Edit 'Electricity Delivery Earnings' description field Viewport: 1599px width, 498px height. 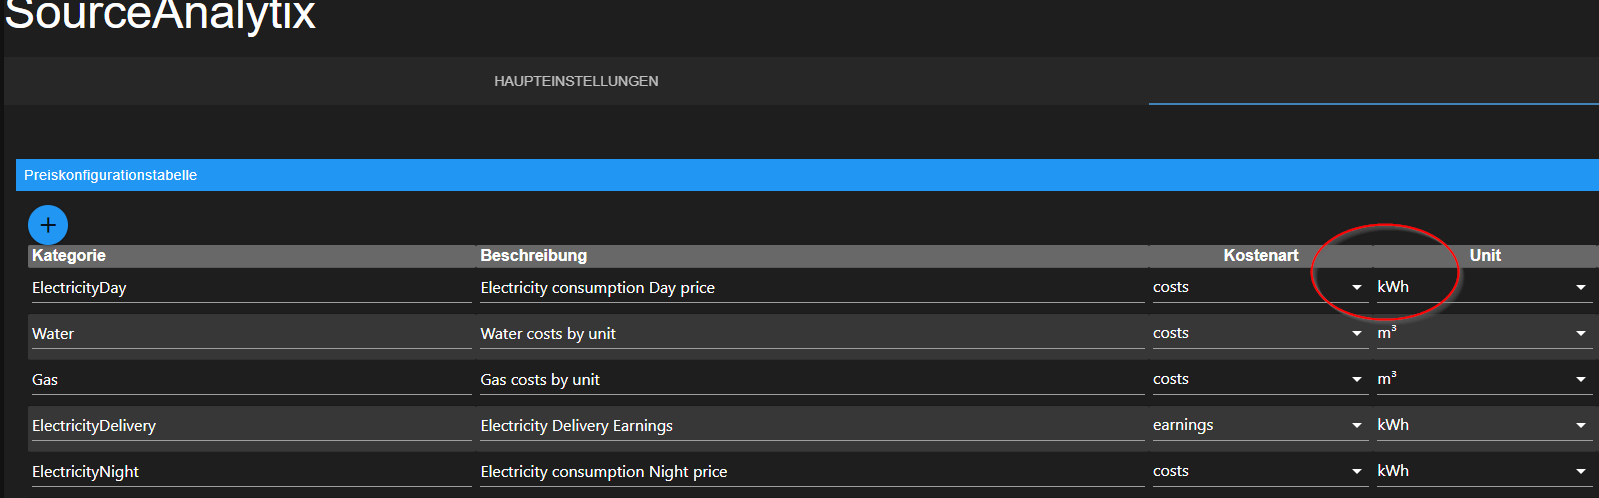[x=811, y=426]
